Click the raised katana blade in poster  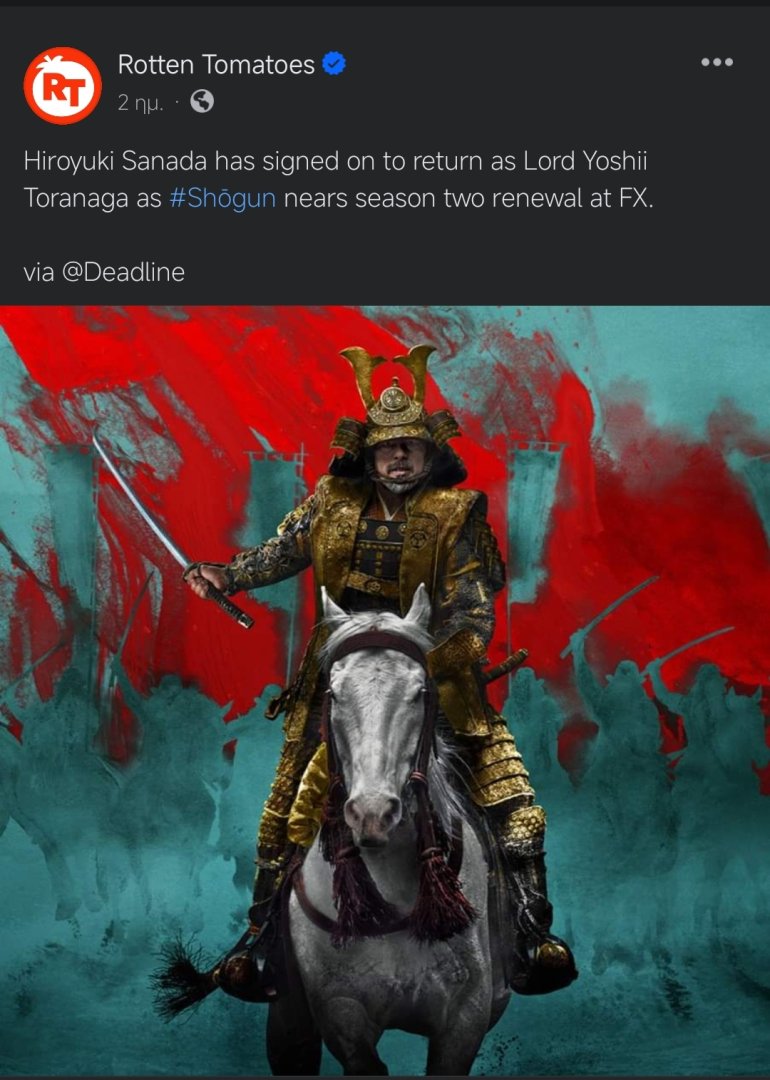pos(141,503)
